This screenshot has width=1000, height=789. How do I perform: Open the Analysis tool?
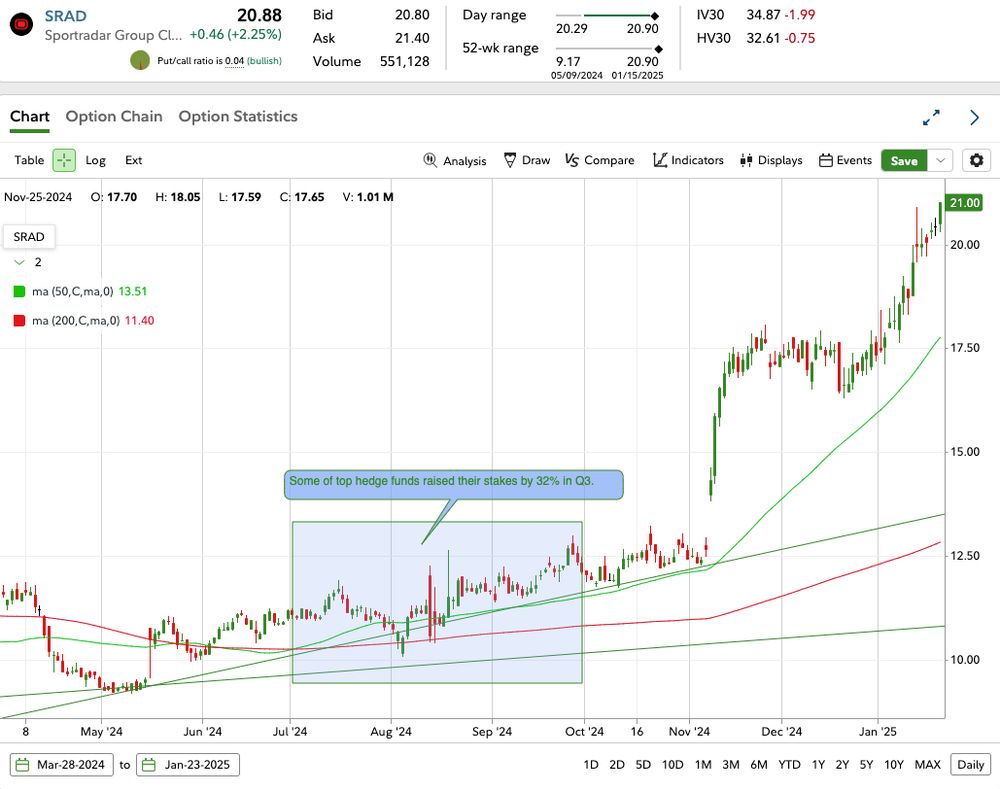click(x=455, y=160)
